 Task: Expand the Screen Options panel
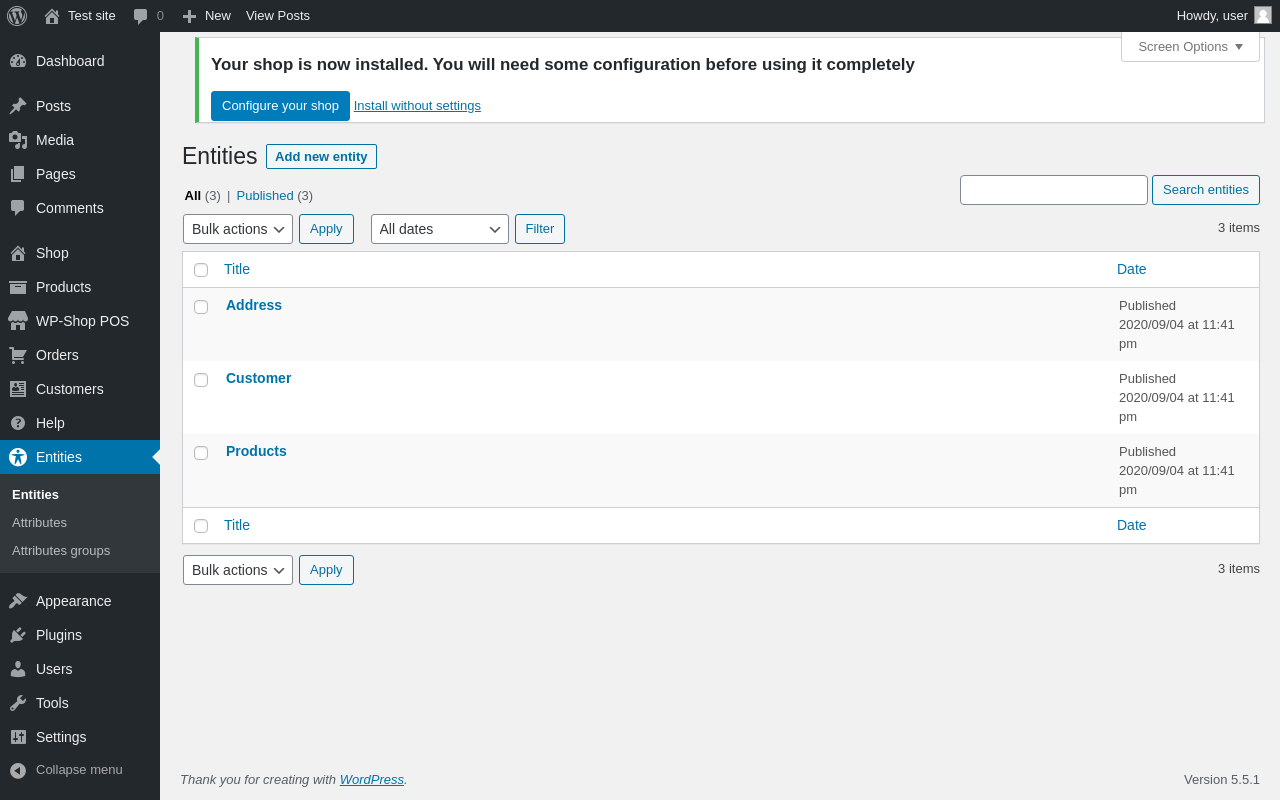pyautogui.click(x=1190, y=46)
